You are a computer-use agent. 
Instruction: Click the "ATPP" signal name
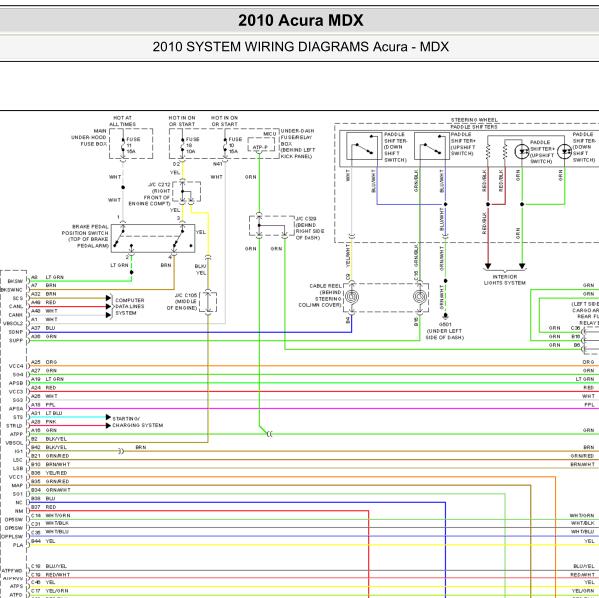coord(16,434)
